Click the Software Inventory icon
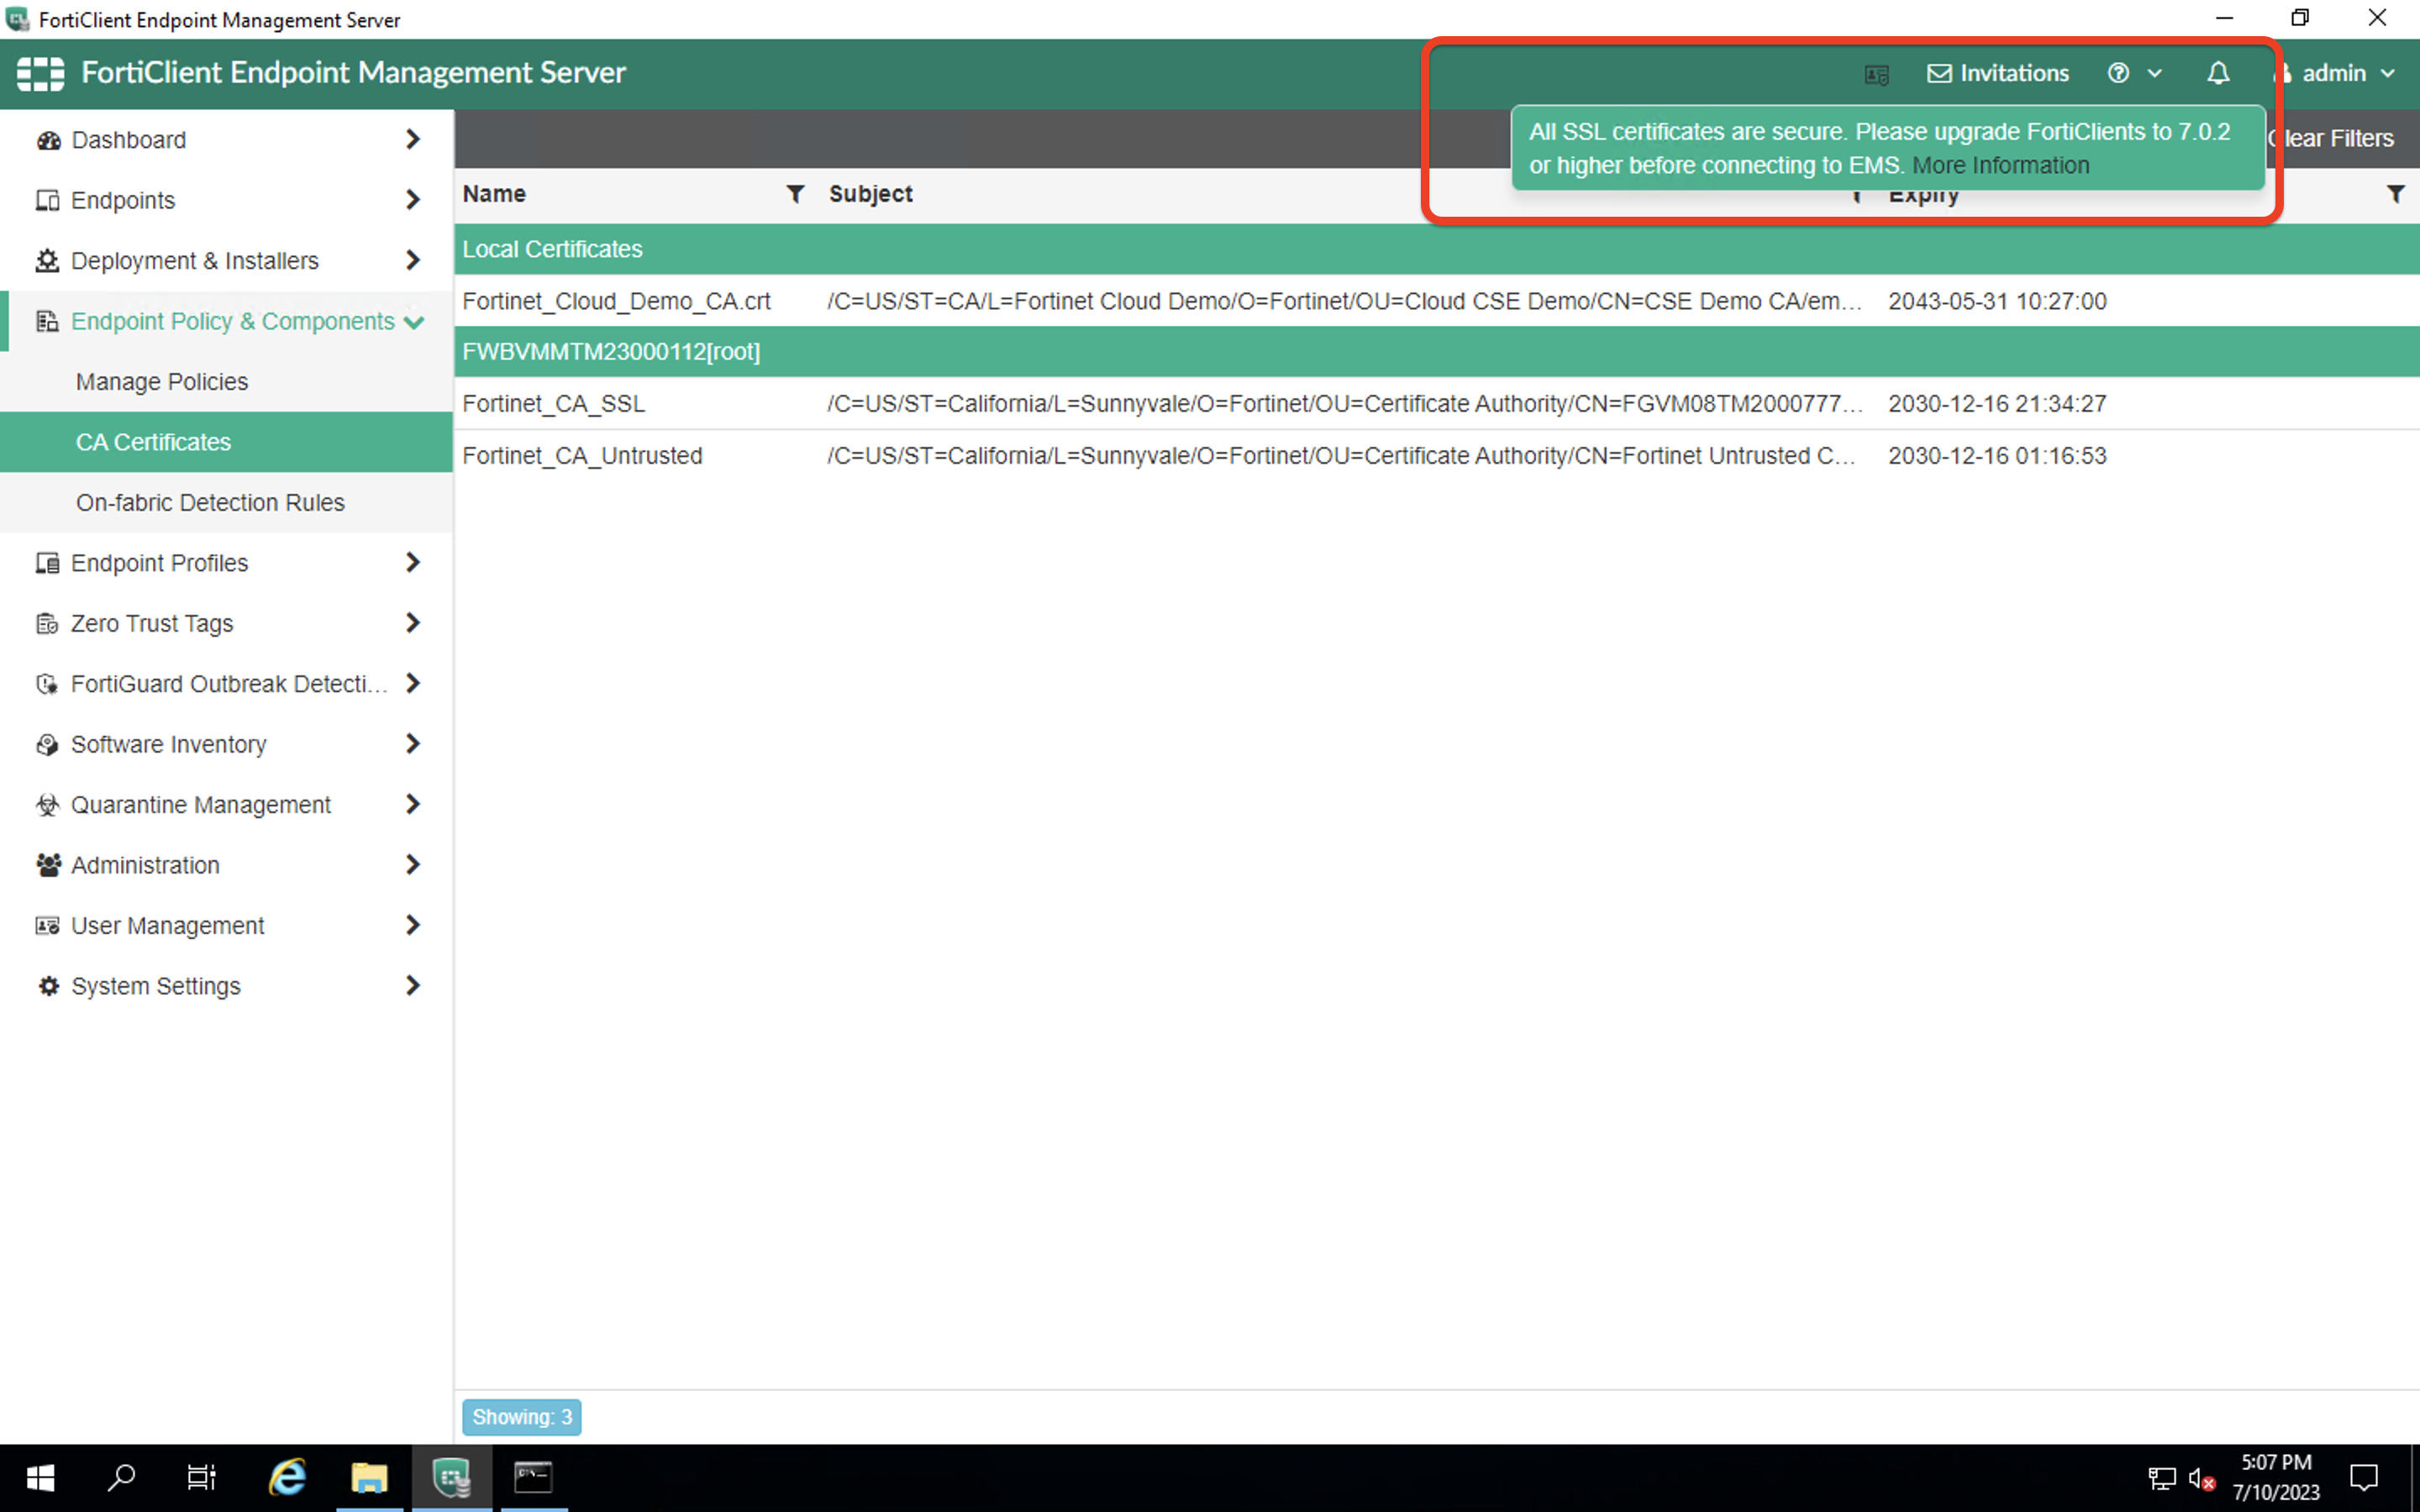Viewport: 2420px width, 1512px height. point(48,744)
